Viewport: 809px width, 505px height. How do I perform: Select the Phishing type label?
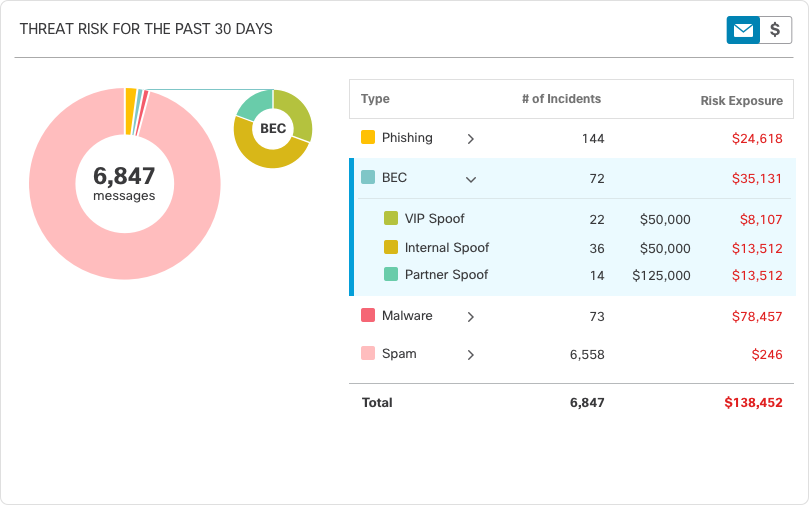coord(407,138)
